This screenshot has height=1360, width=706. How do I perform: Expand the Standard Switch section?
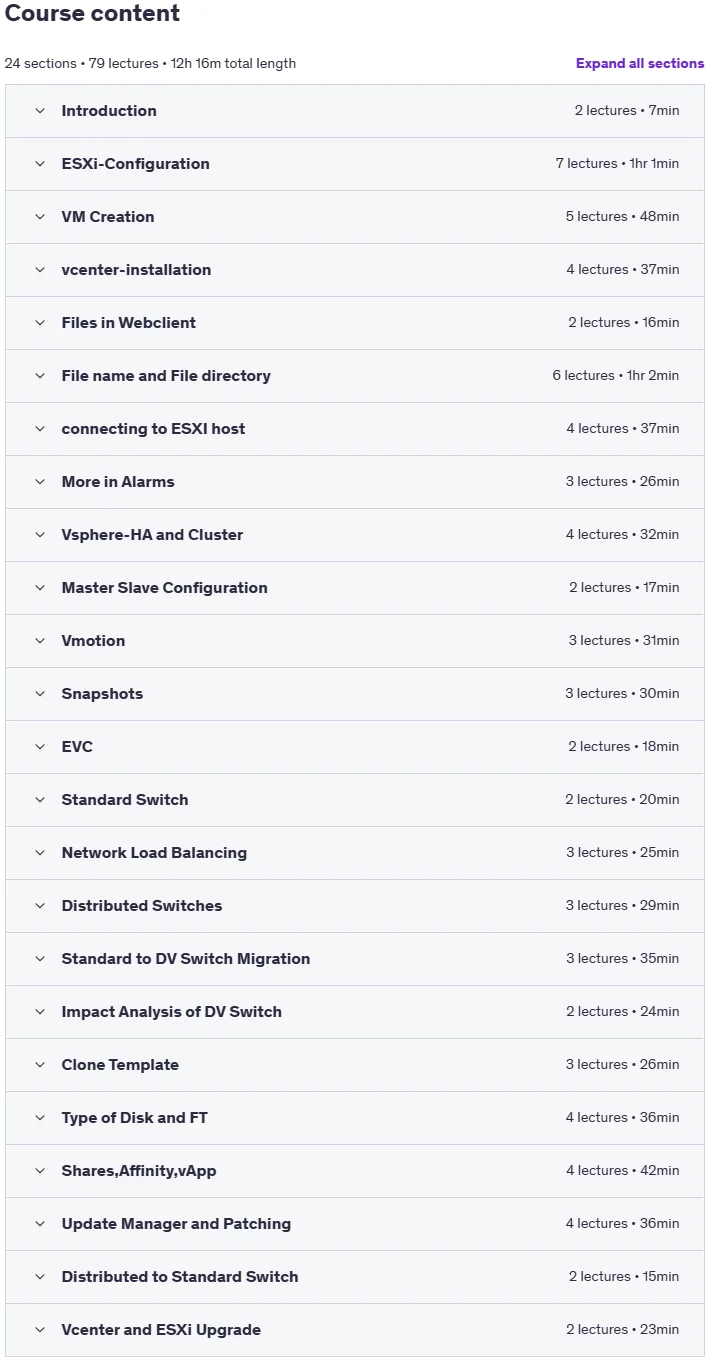pyautogui.click(x=355, y=800)
